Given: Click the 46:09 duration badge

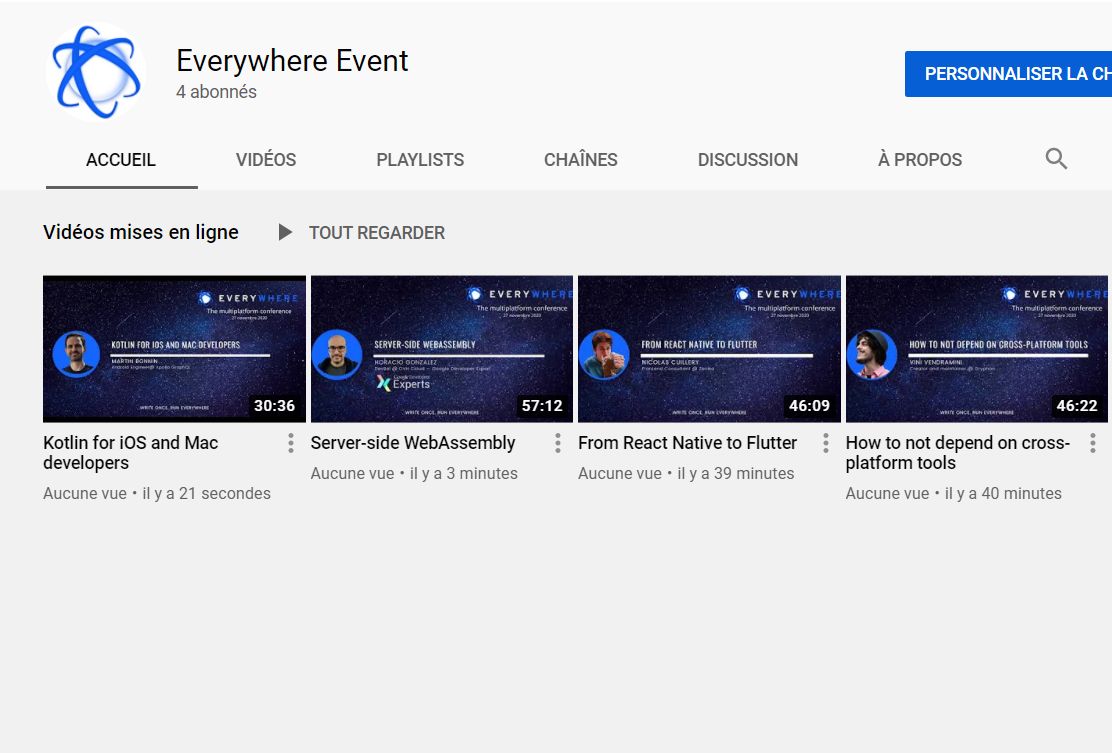Looking at the screenshot, I should point(809,406).
